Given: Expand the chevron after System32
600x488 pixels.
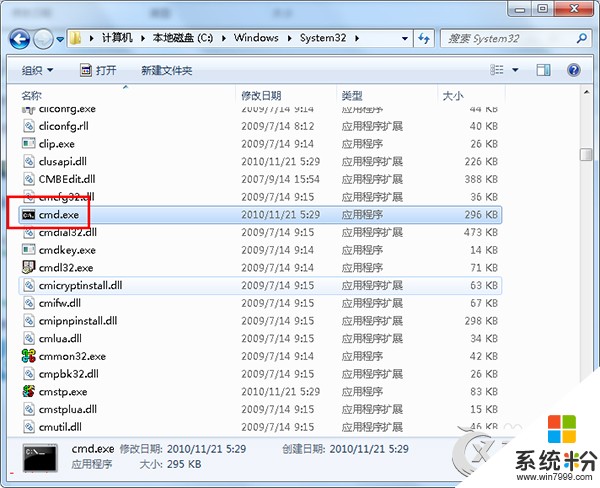Looking at the screenshot, I should (357, 38).
